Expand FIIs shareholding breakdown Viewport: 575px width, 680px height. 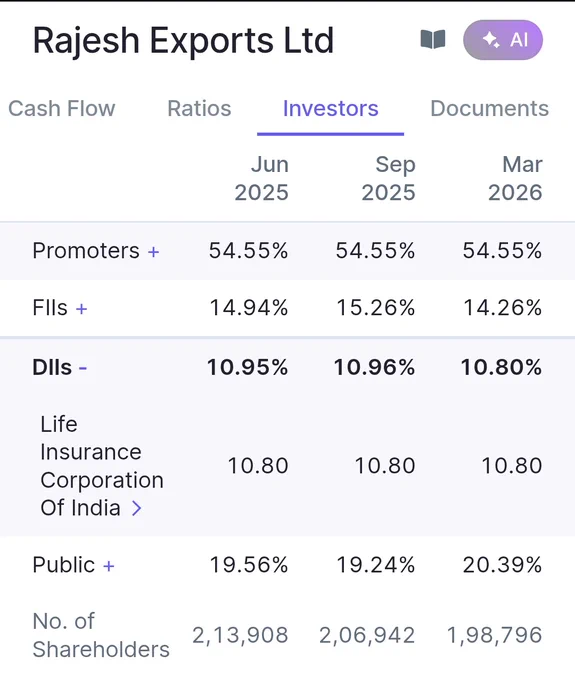[x=82, y=309]
